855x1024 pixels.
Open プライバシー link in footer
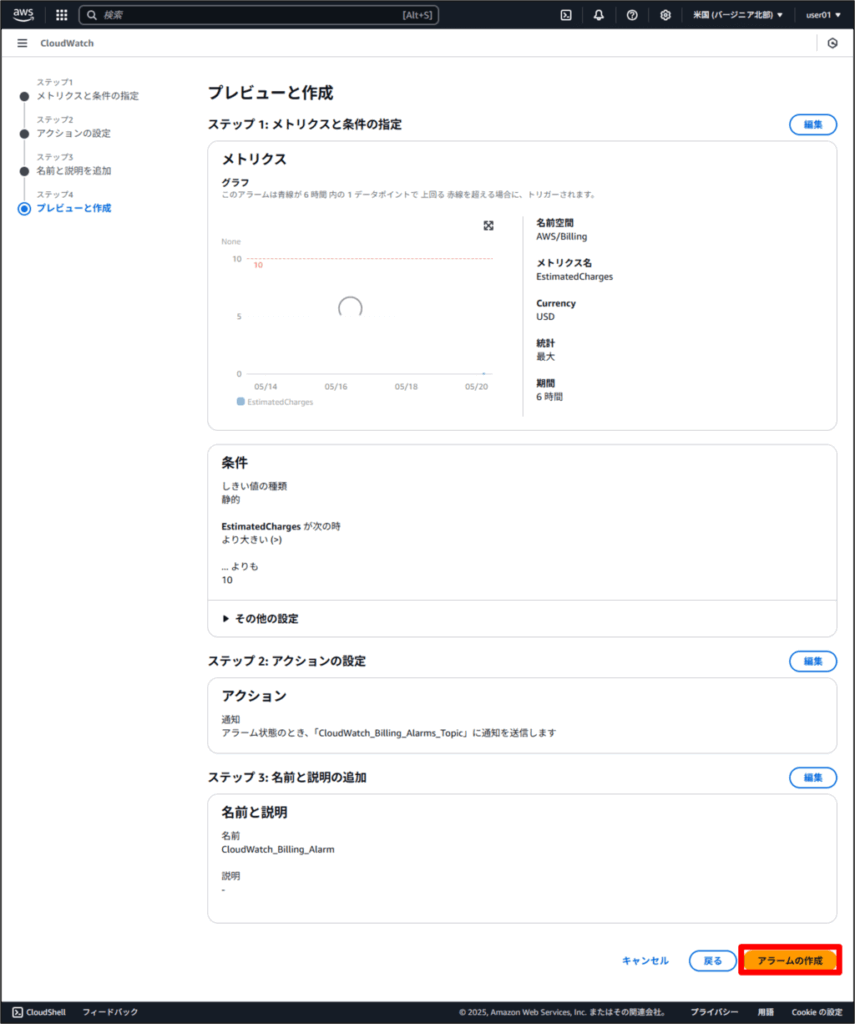[714, 1012]
